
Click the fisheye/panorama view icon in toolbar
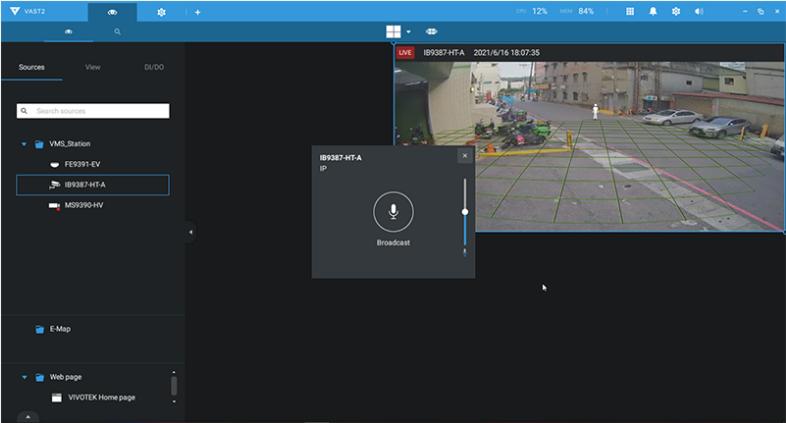[x=432, y=32]
